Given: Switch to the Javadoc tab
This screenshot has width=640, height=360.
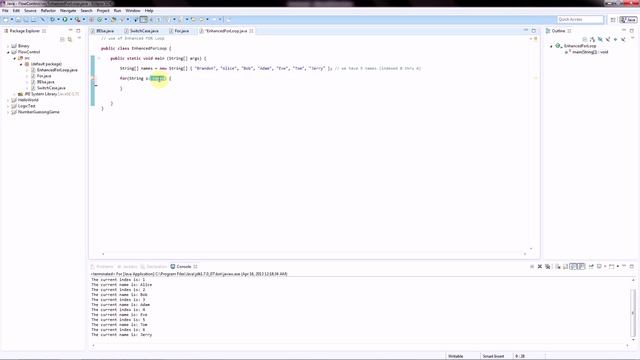Looking at the screenshot, I should (128, 267).
